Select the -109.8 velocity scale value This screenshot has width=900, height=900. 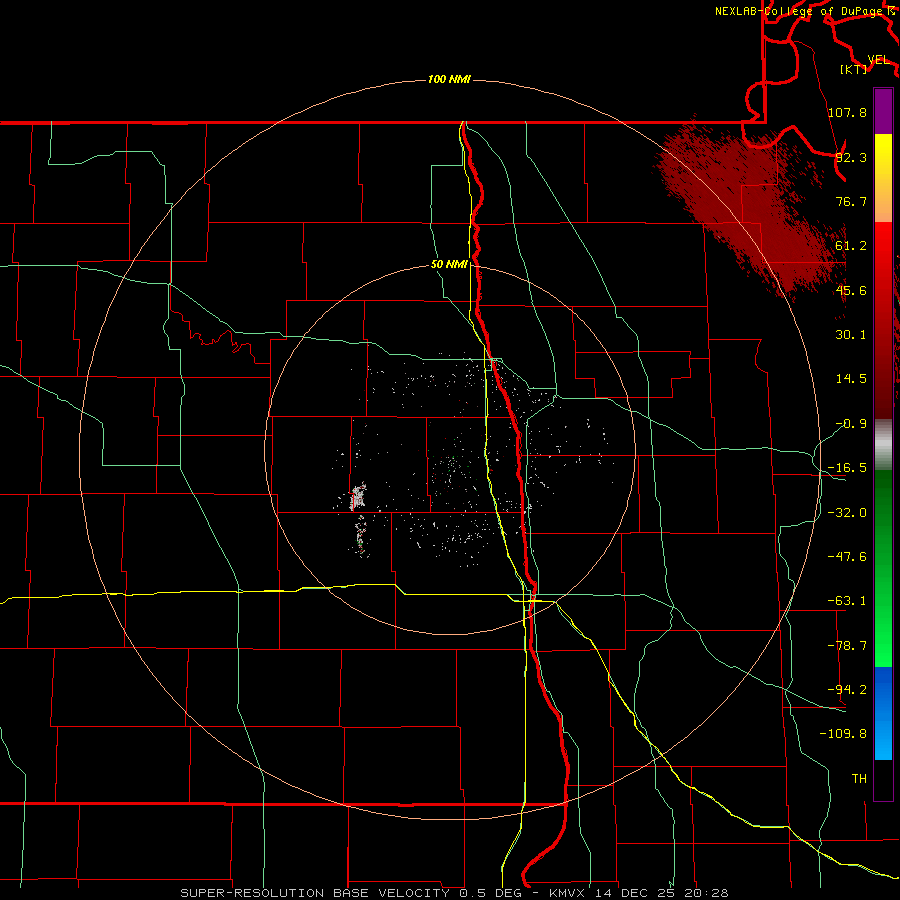[843, 734]
